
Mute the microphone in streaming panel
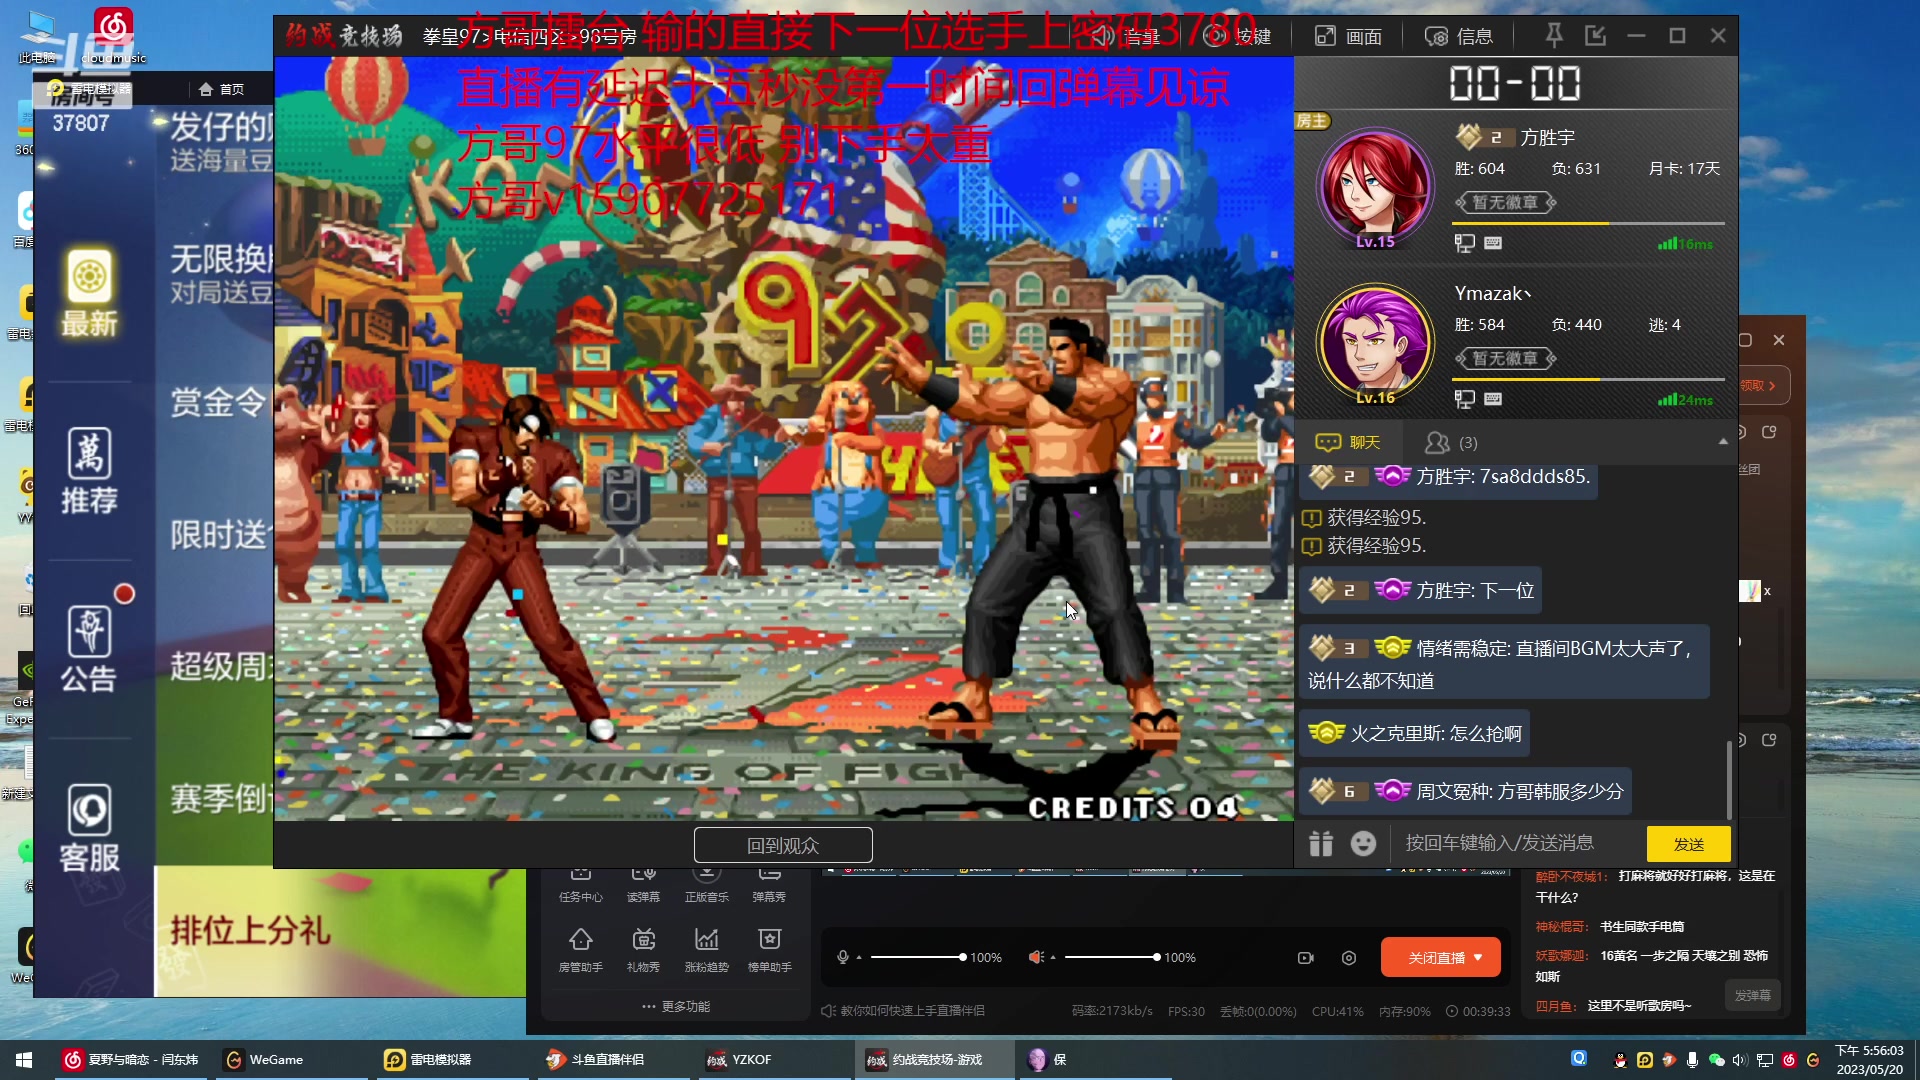(x=843, y=957)
